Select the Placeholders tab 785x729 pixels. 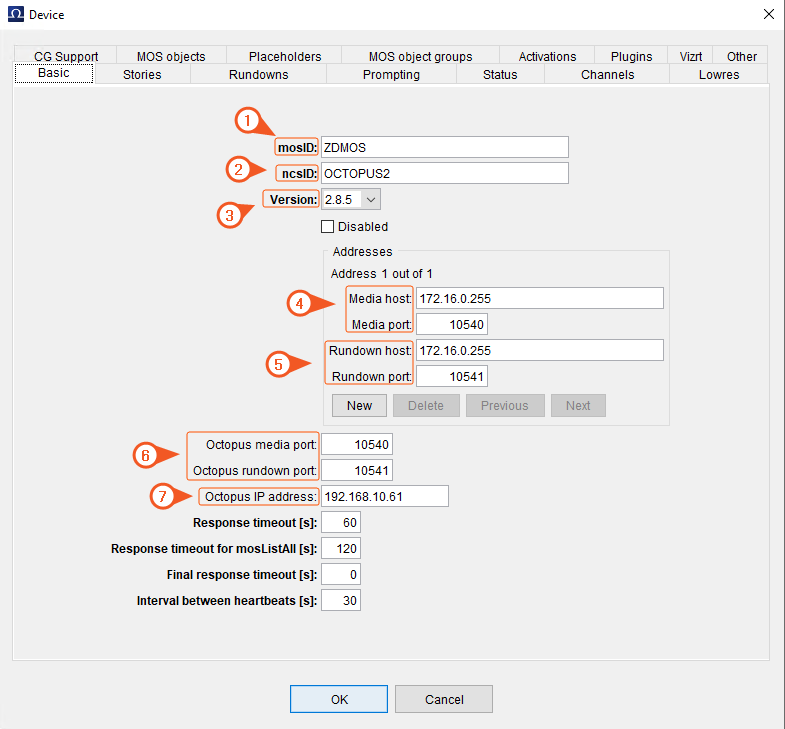pyautogui.click(x=285, y=57)
